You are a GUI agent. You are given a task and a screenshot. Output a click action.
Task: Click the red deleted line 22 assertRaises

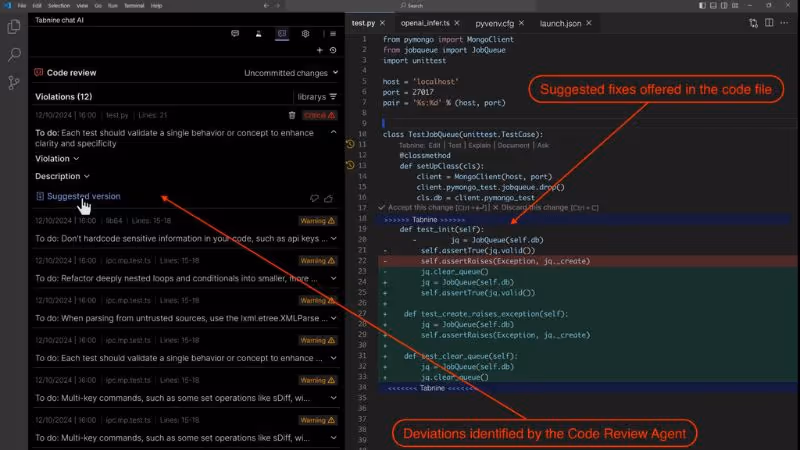coord(505,261)
